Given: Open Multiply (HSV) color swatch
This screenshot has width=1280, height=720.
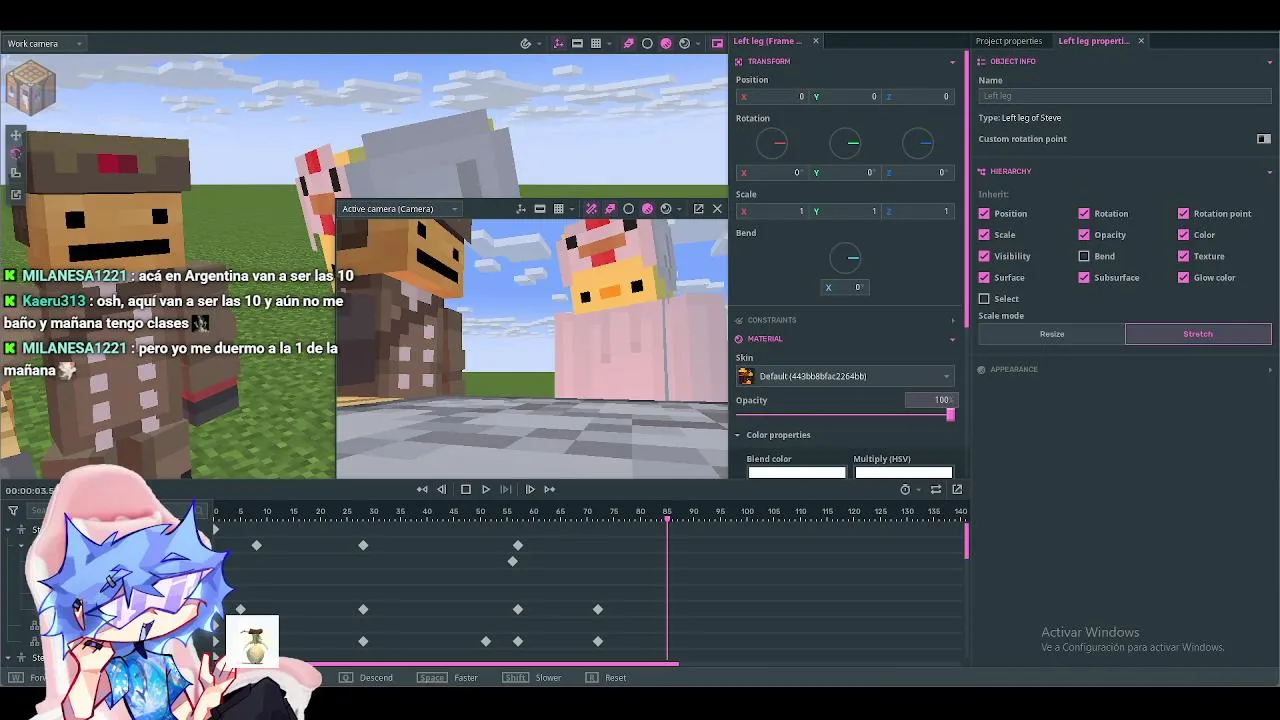Looking at the screenshot, I should point(903,472).
